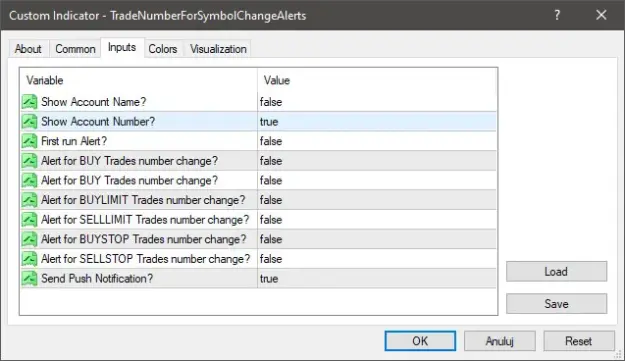This screenshot has height=361, width=625.
Task: Select the Send Push Notification? variable
Action: (97, 278)
